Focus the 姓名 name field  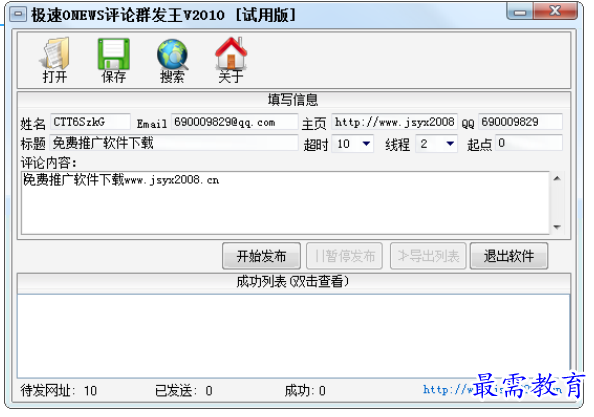(90, 122)
